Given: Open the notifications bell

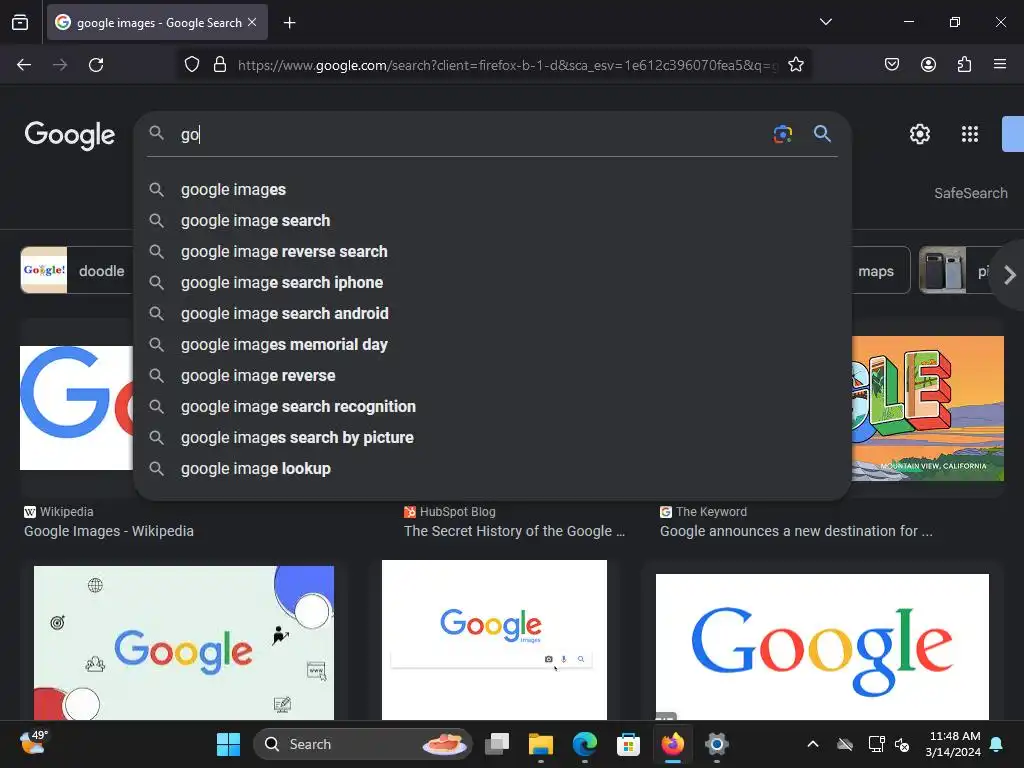Looking at the screenshot, I should 997,744.
